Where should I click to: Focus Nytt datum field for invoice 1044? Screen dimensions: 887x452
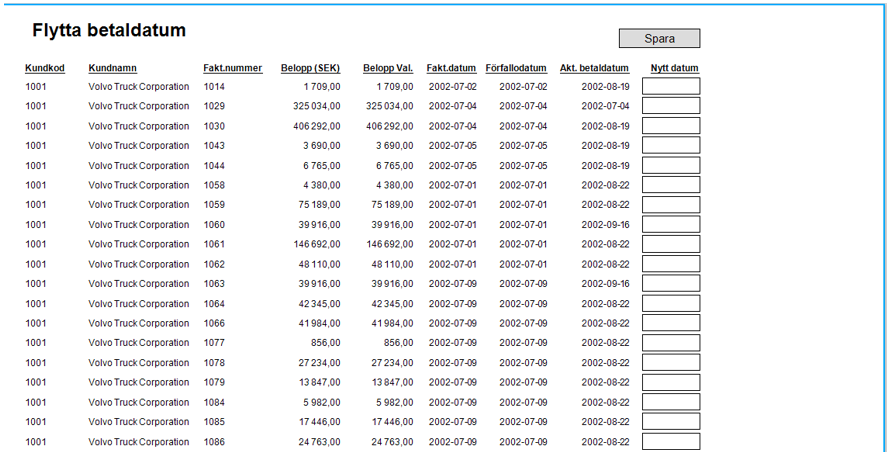pos(671,165)
